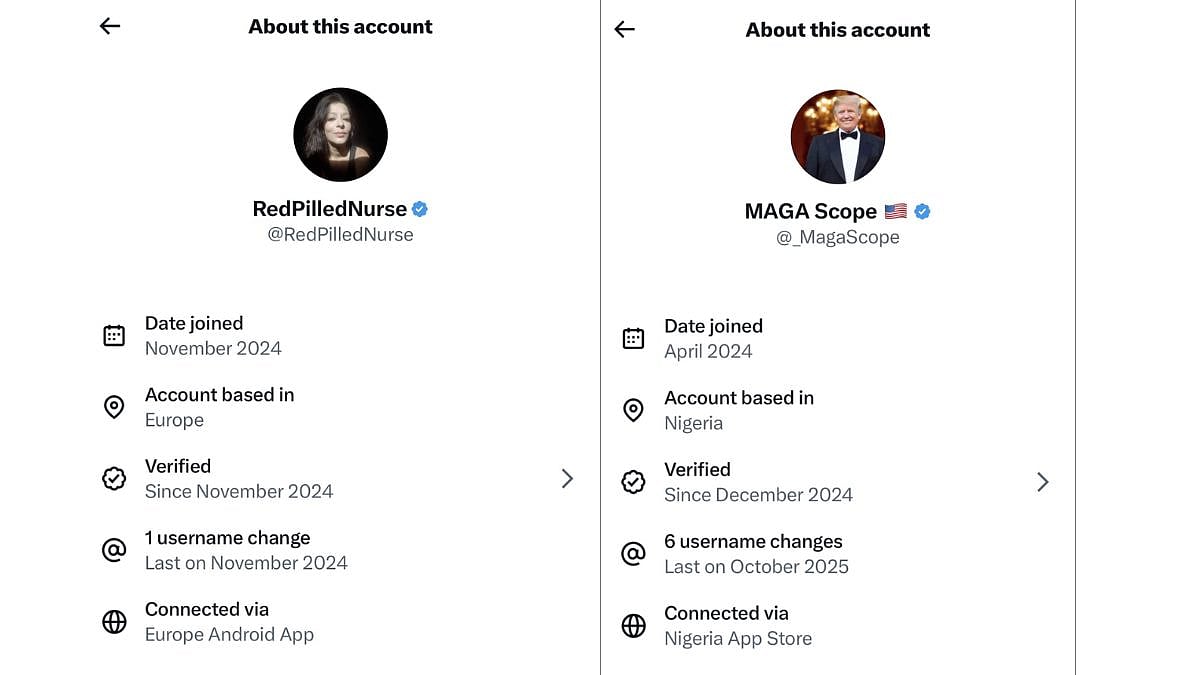Go back from the RedPilledNurse account page
The image size is (1200, 675).
[109, 26]
